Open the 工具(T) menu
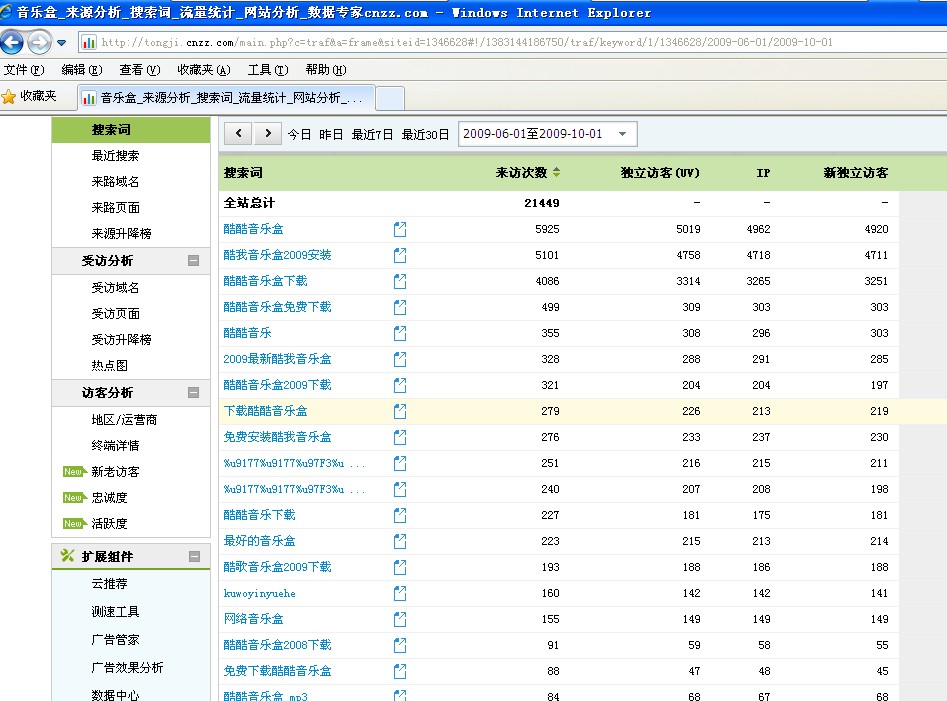 pos(268,70)
